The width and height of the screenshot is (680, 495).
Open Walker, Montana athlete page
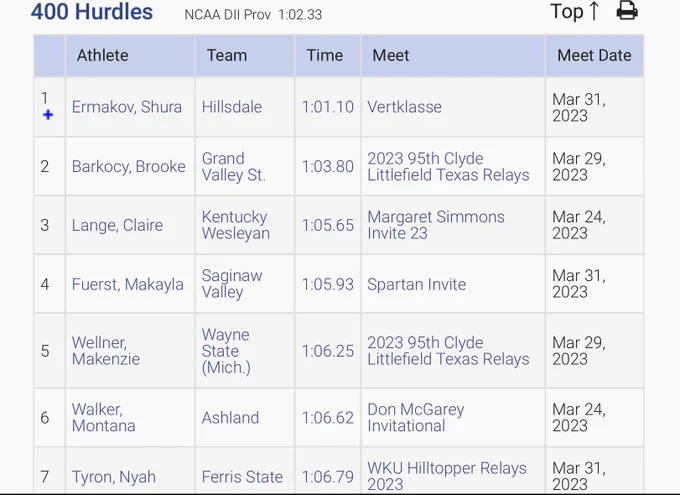[104, 418]
